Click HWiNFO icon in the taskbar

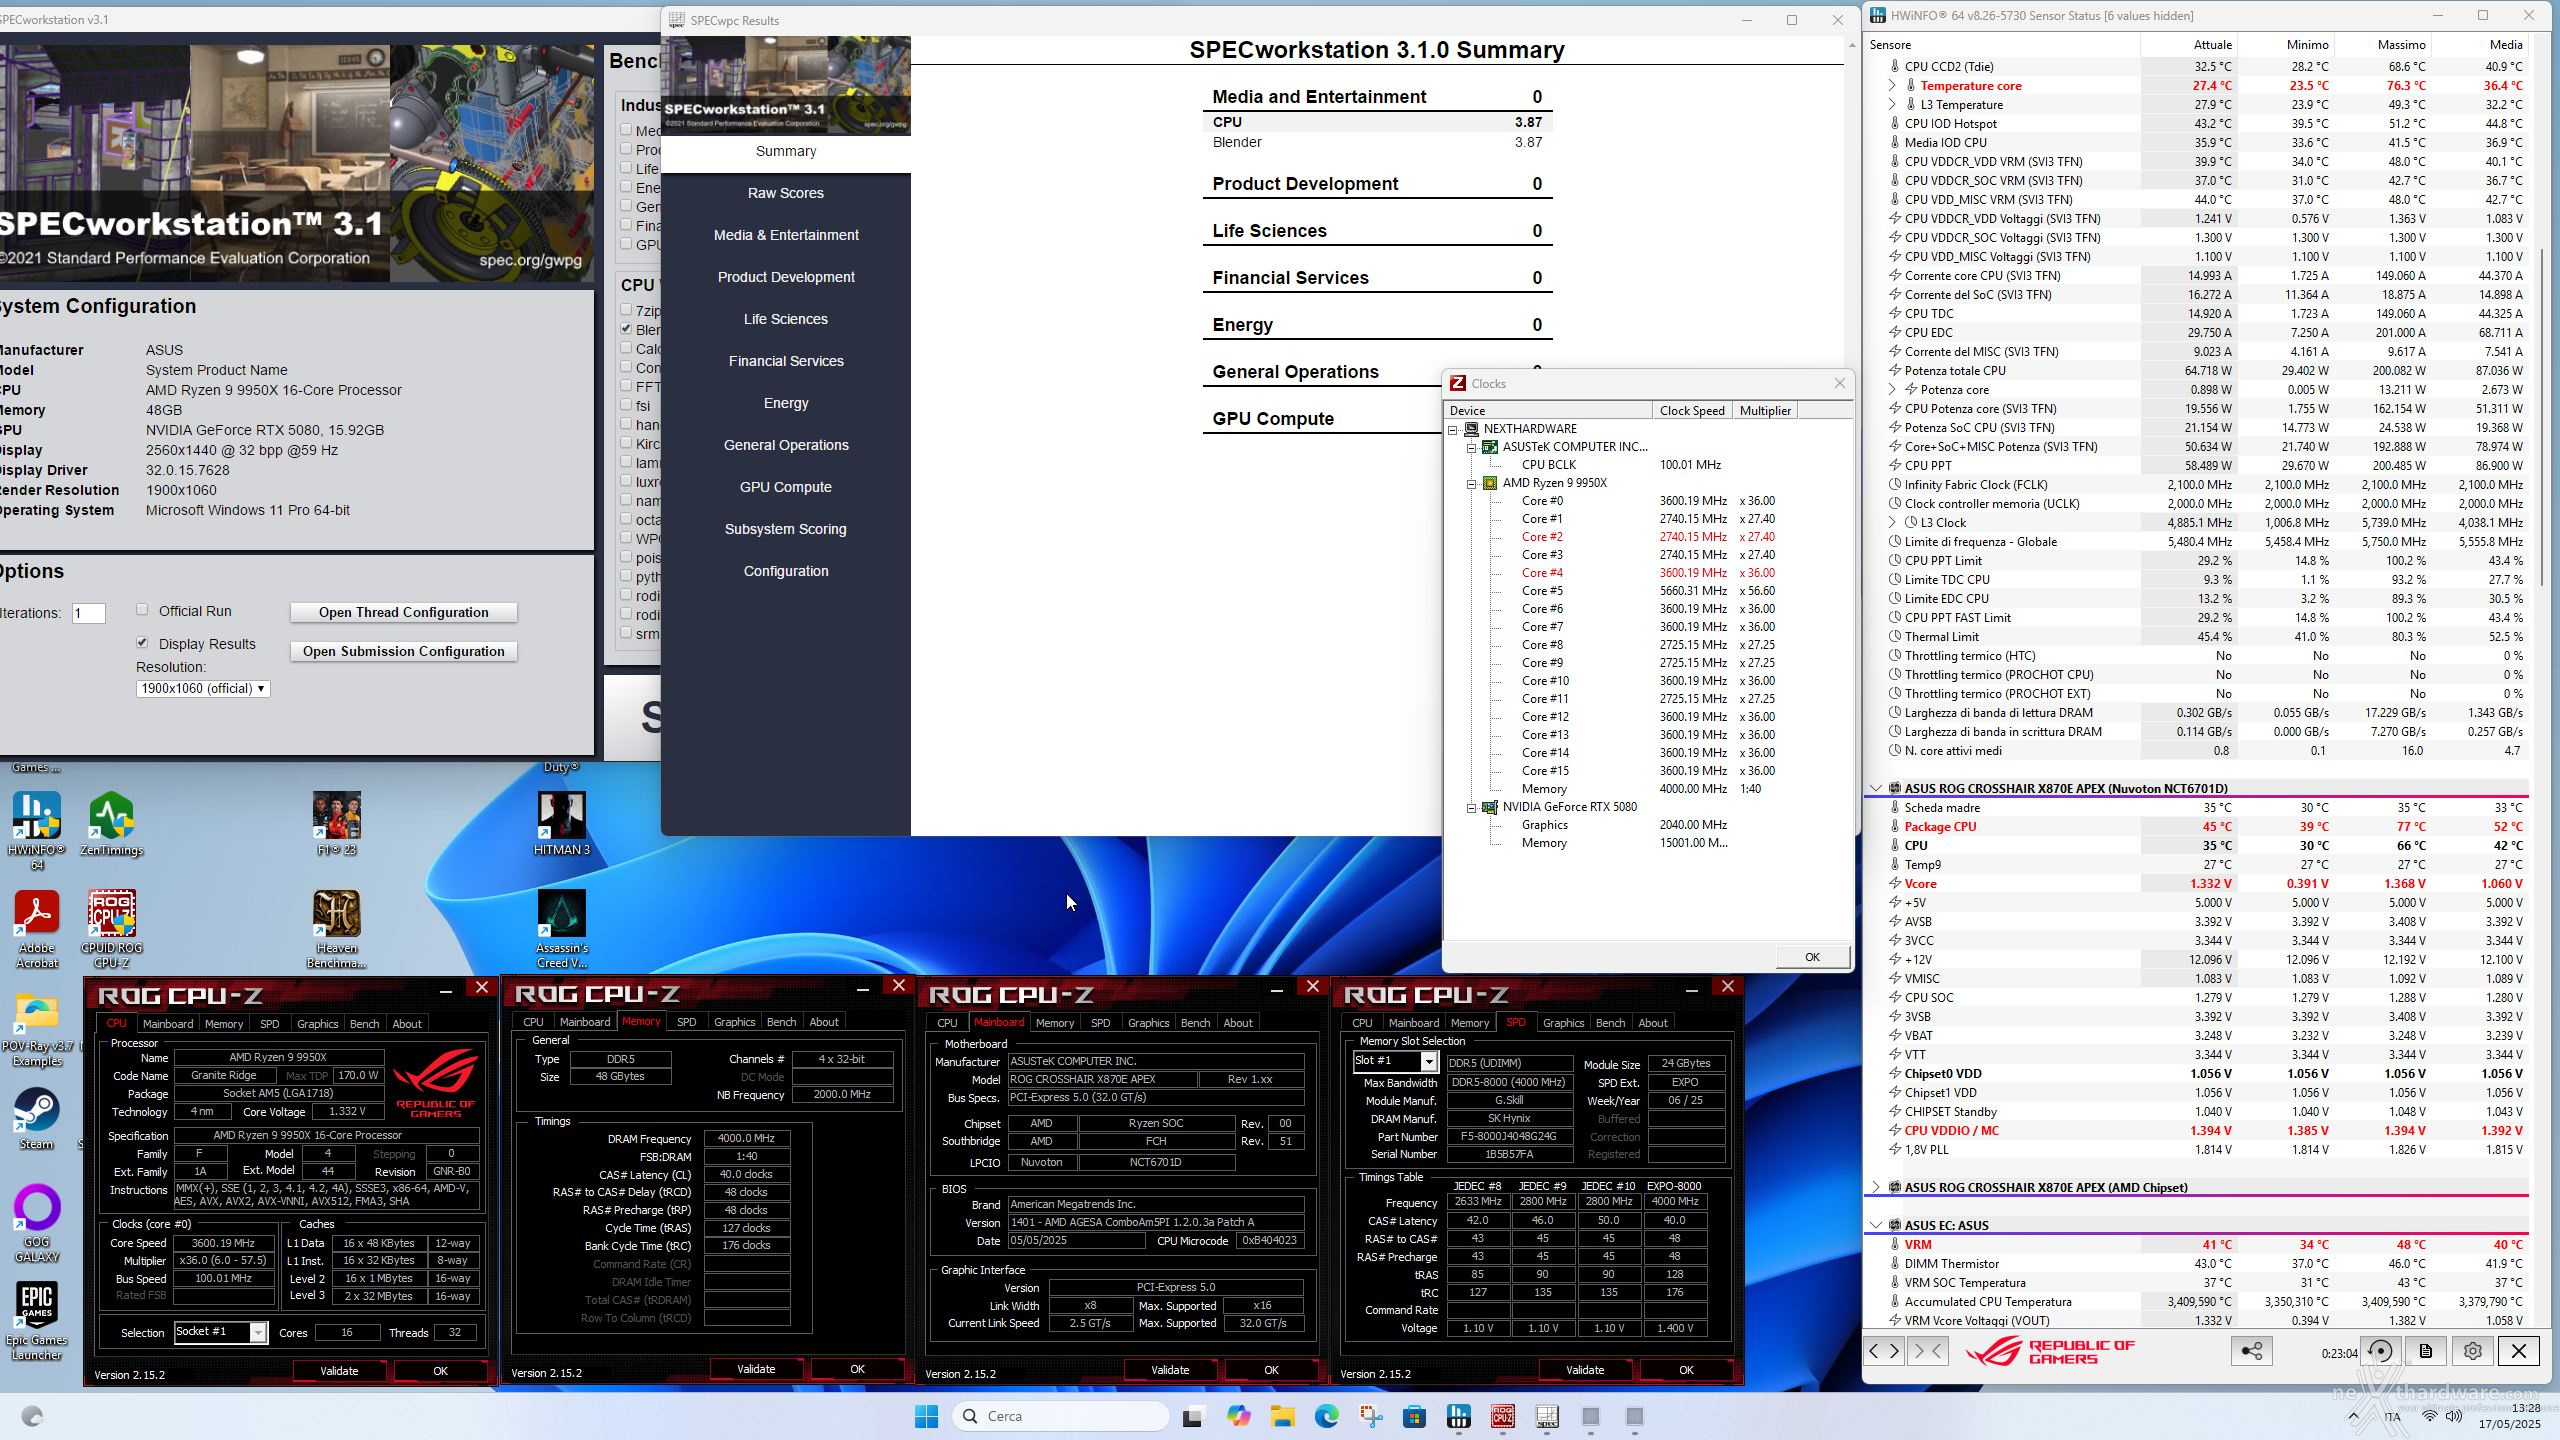click(1458, 1416)
